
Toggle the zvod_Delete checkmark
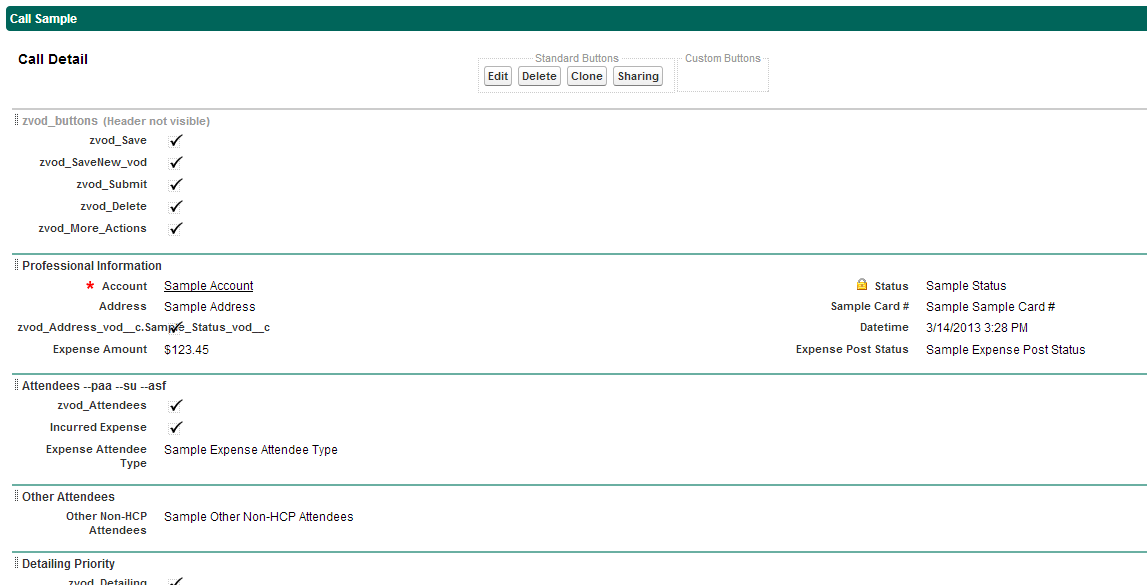click(176, 207)
